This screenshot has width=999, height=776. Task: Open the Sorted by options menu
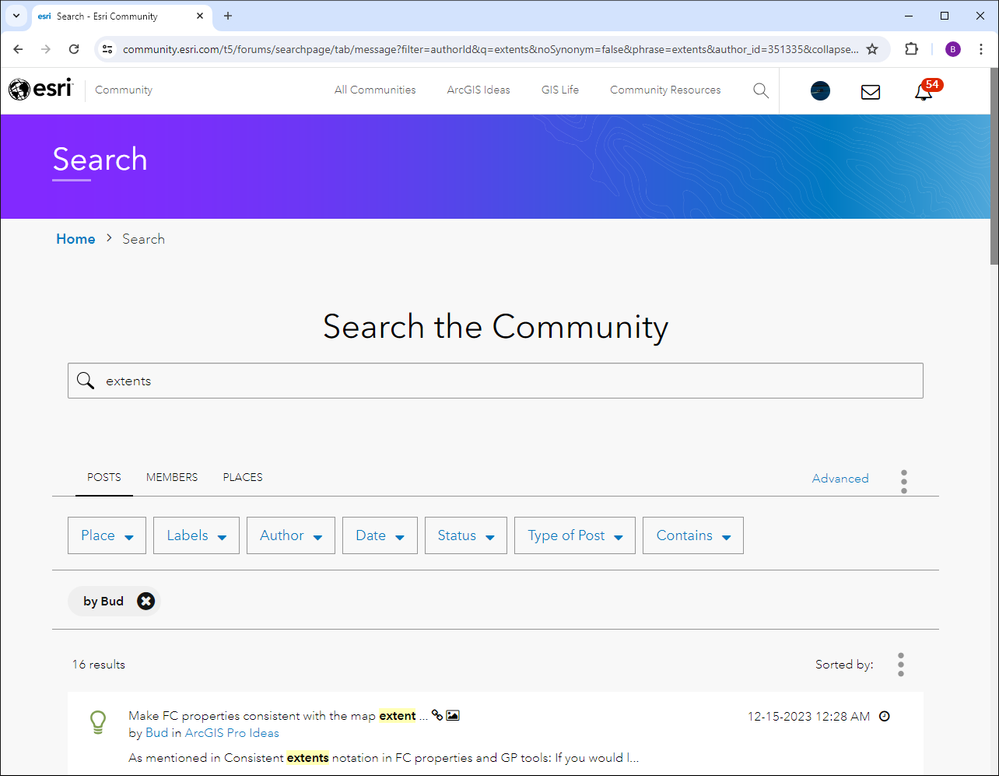[x=900, y=665]
